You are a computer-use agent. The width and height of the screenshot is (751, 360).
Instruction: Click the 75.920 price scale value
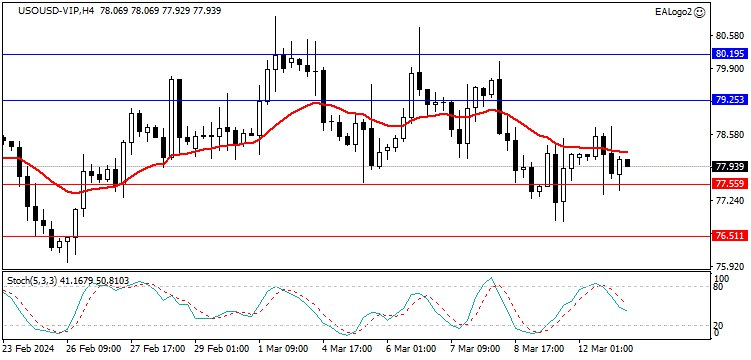tap(729, 267)
